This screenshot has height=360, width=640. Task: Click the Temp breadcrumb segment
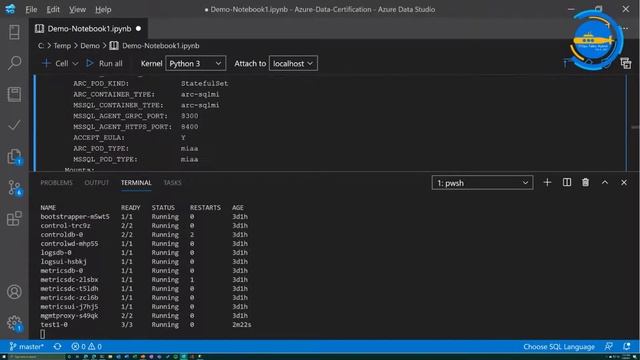(x=62, y=46)
